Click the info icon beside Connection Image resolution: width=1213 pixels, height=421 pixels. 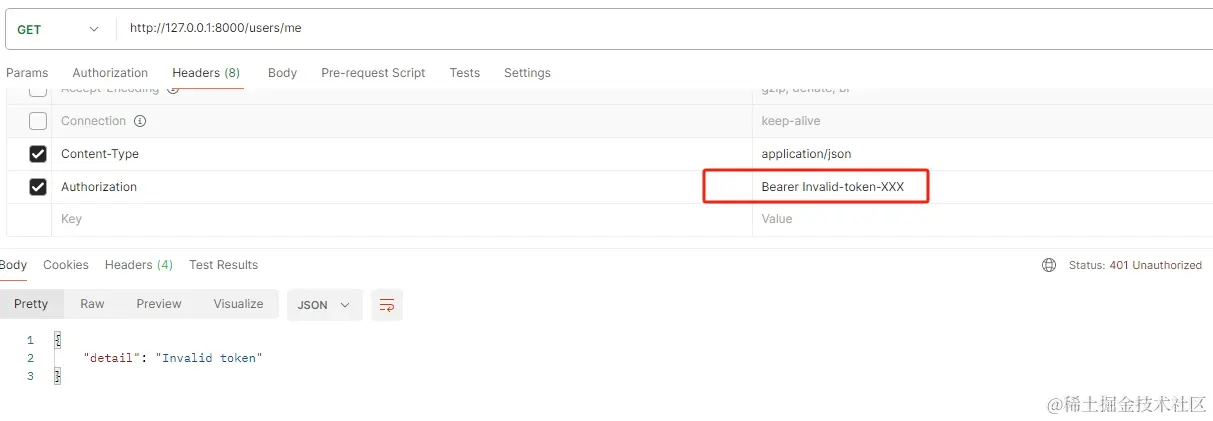coord(140,121)
